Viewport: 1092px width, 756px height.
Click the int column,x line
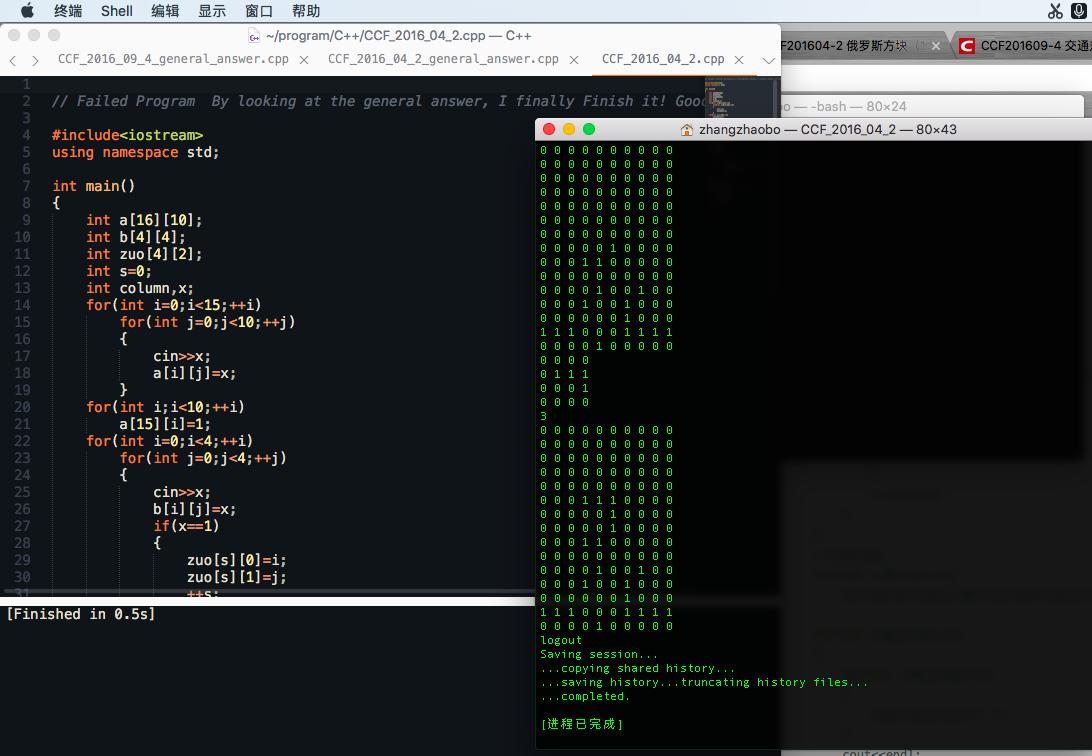140,288
